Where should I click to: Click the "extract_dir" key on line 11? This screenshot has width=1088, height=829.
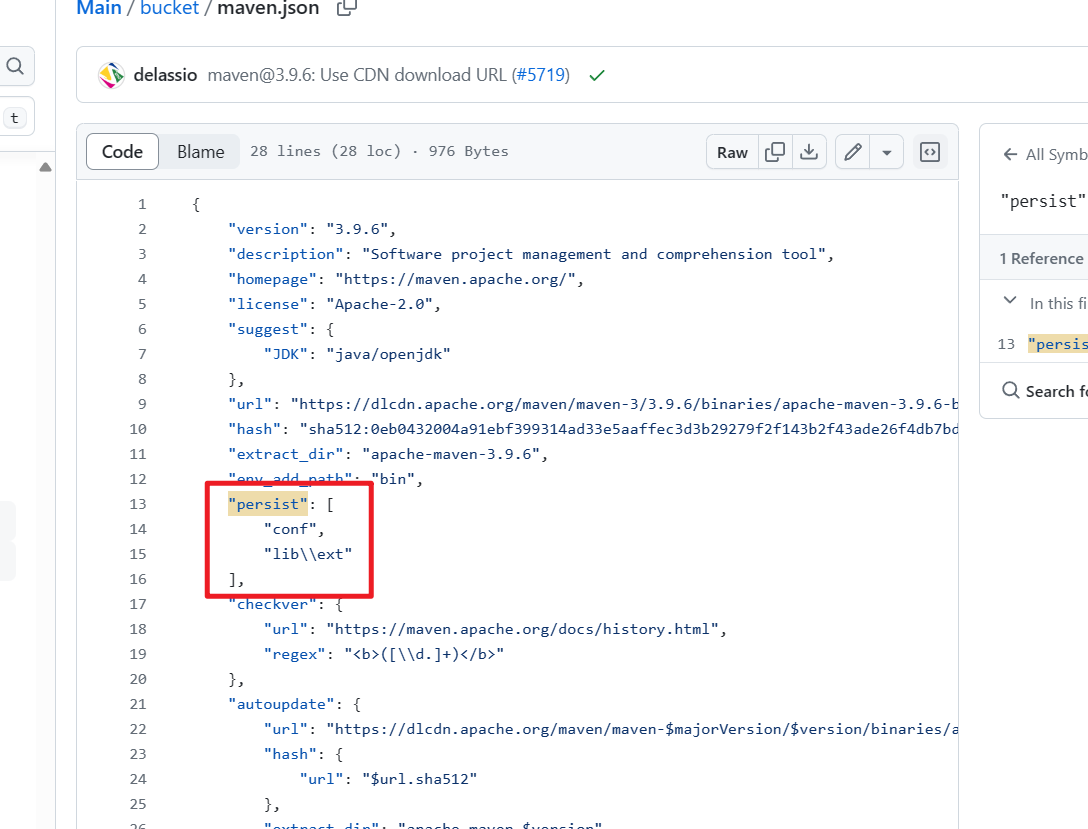pos(285,454)
